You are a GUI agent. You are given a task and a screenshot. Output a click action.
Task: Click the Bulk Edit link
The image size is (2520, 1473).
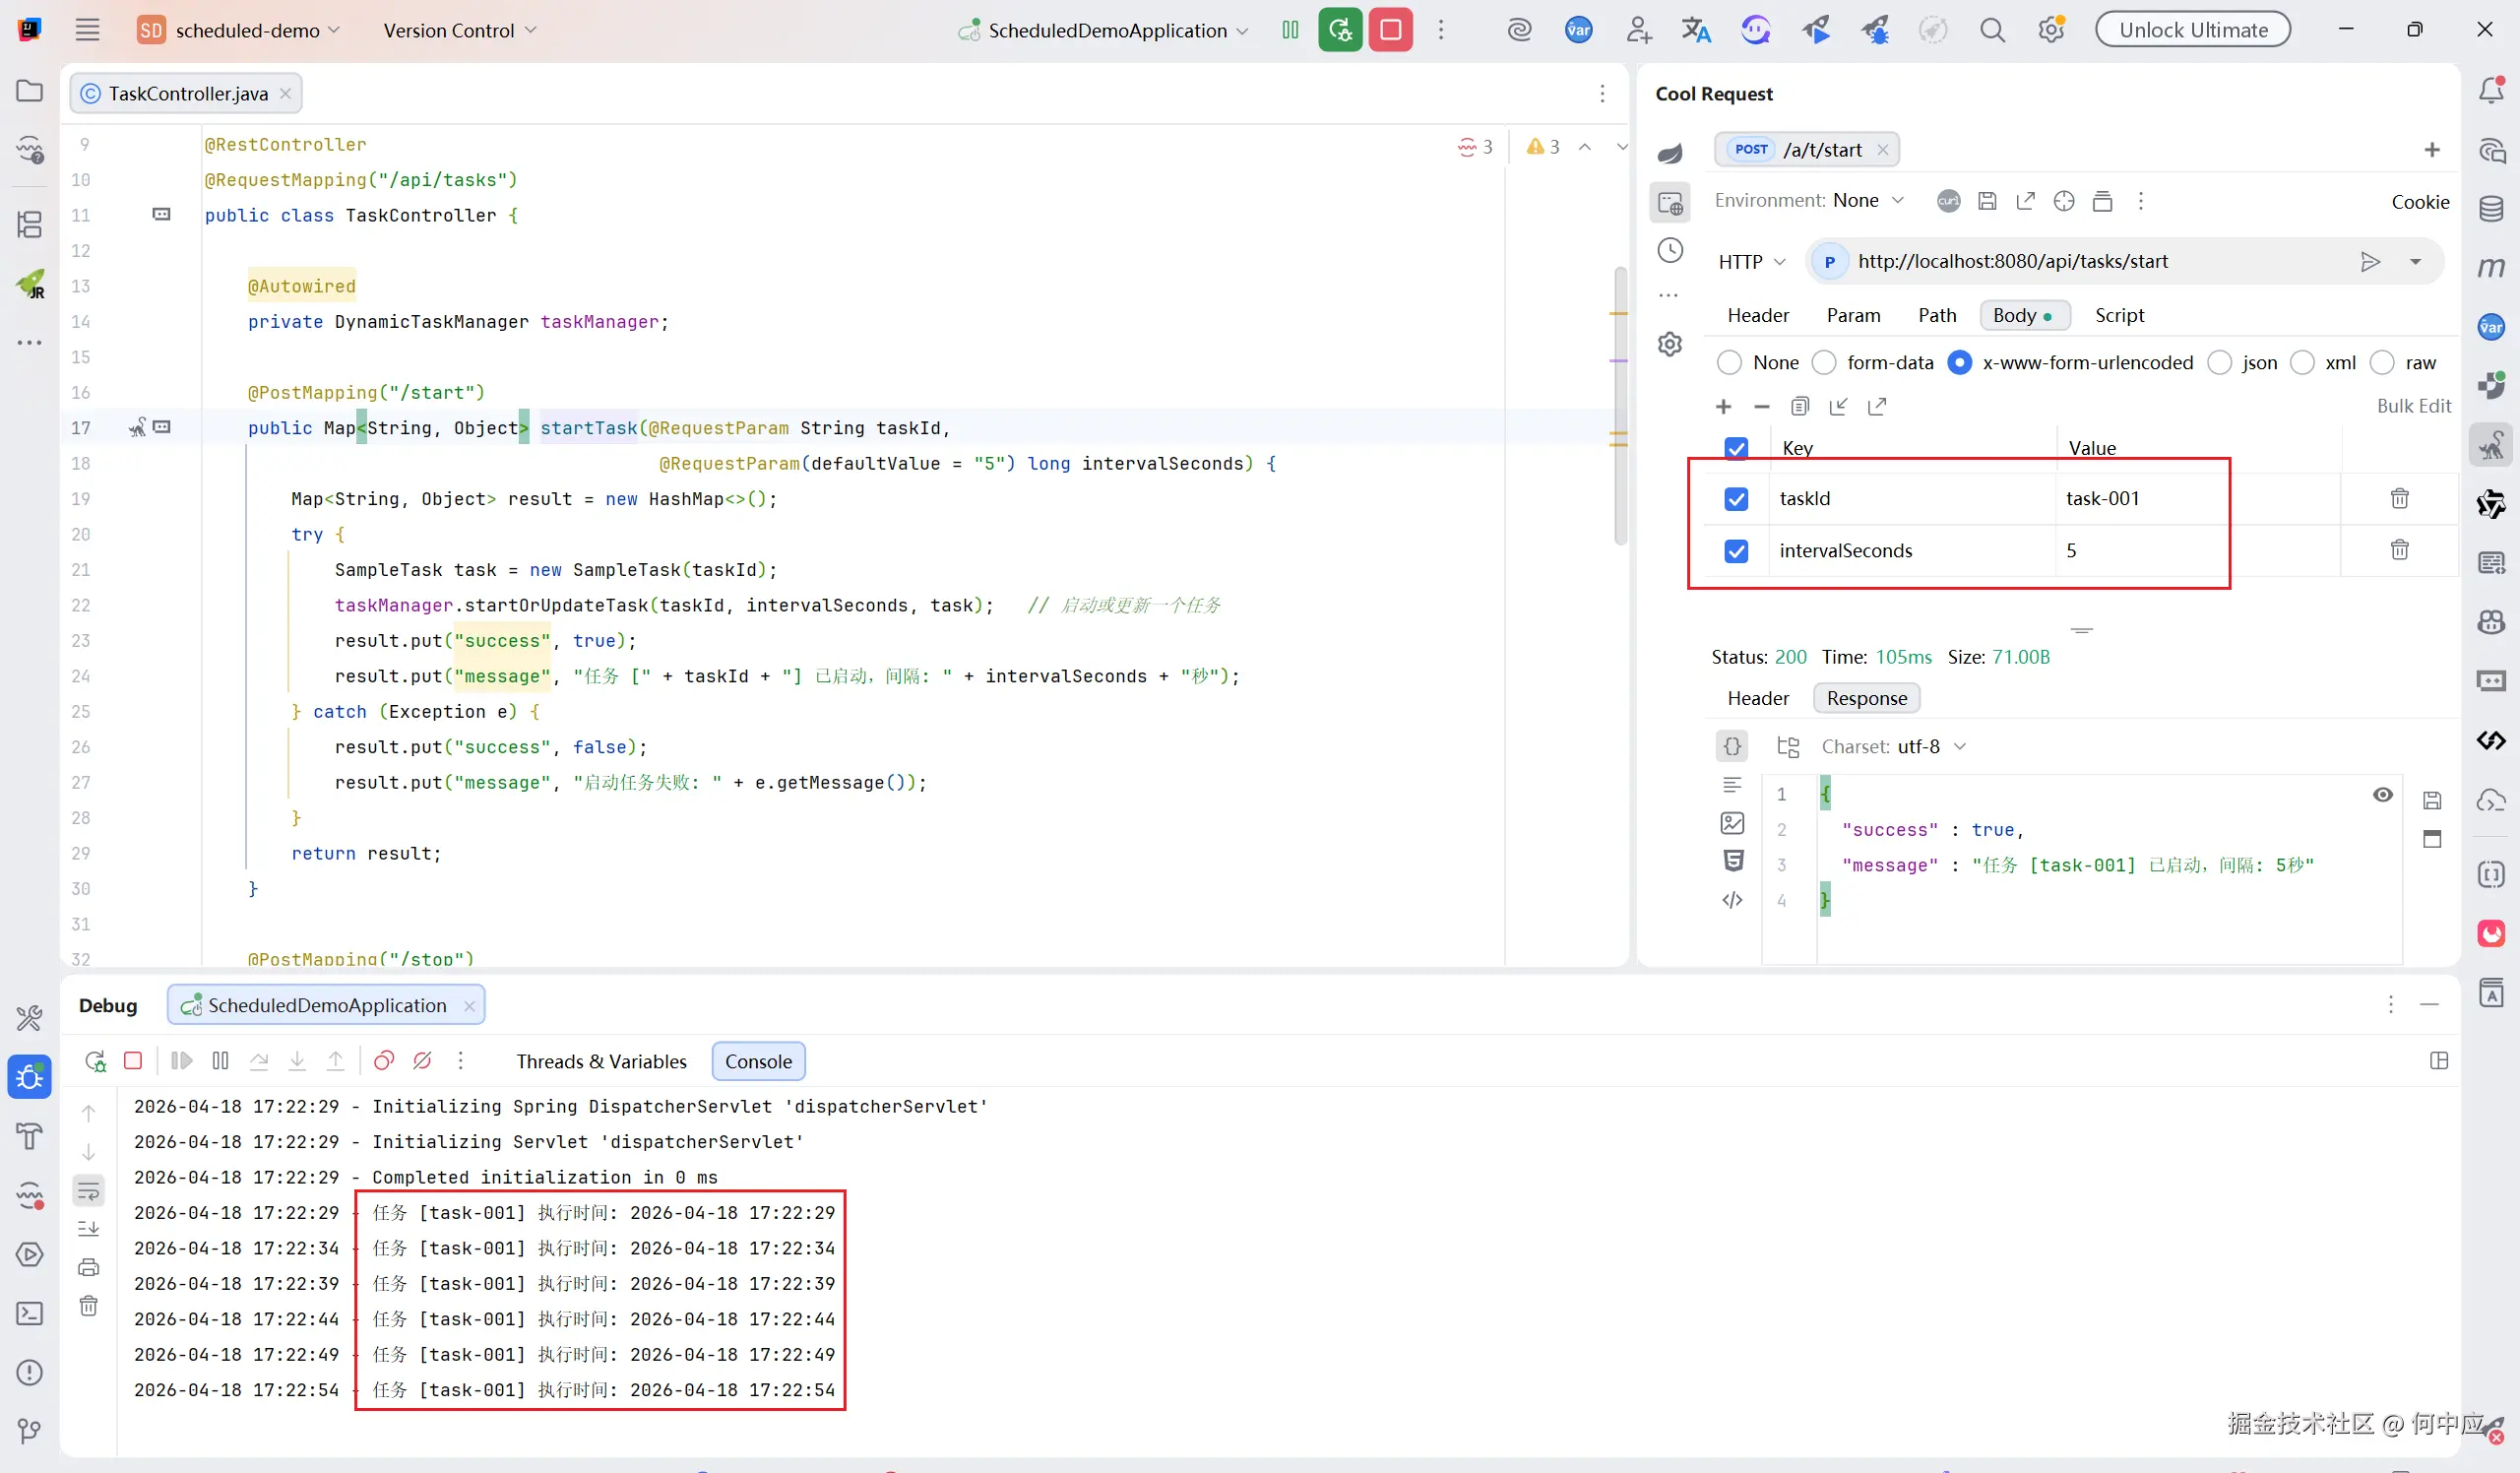[x=2413, y=406]
